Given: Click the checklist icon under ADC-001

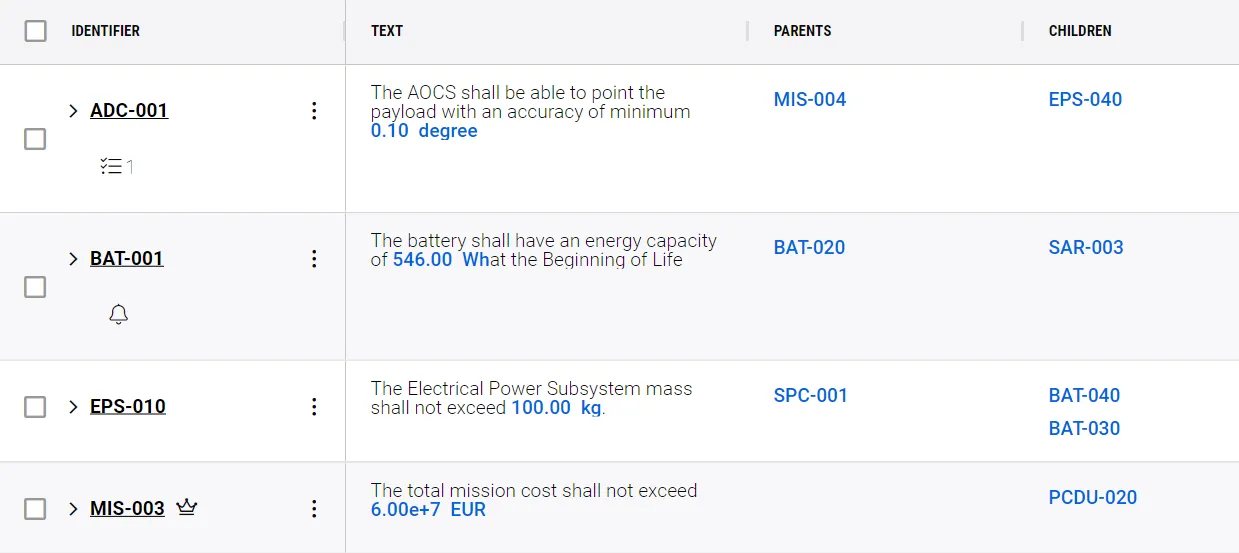Looking at the screenshot, I should click(111, 167).
